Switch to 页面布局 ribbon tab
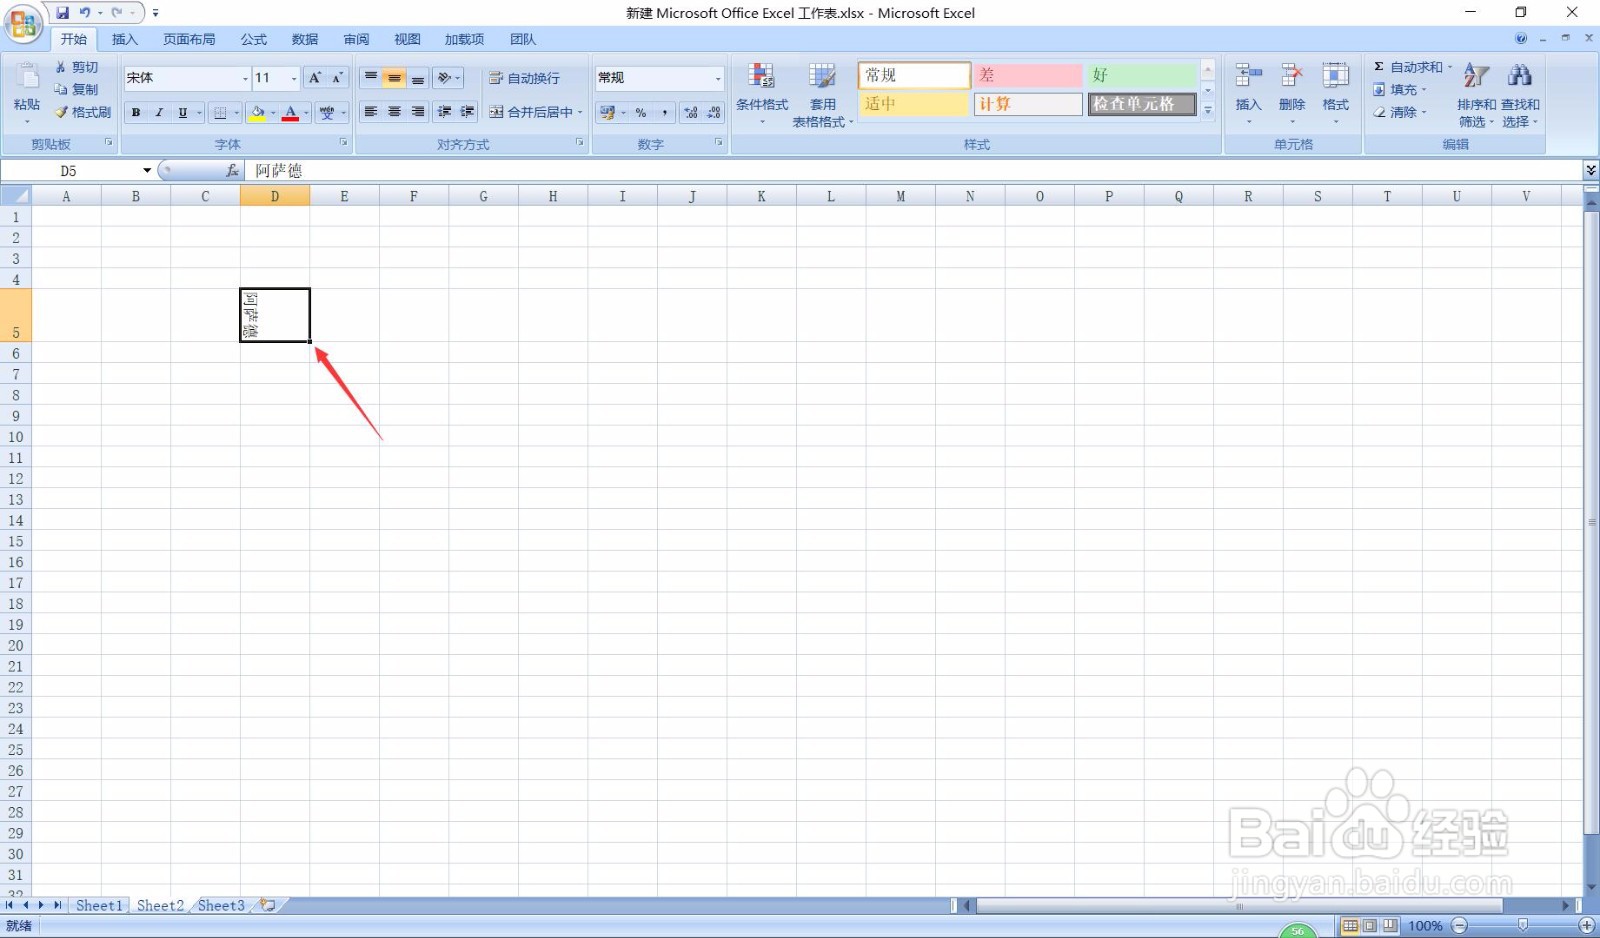This screenshot has width=1600, height=938. [189, 39]
